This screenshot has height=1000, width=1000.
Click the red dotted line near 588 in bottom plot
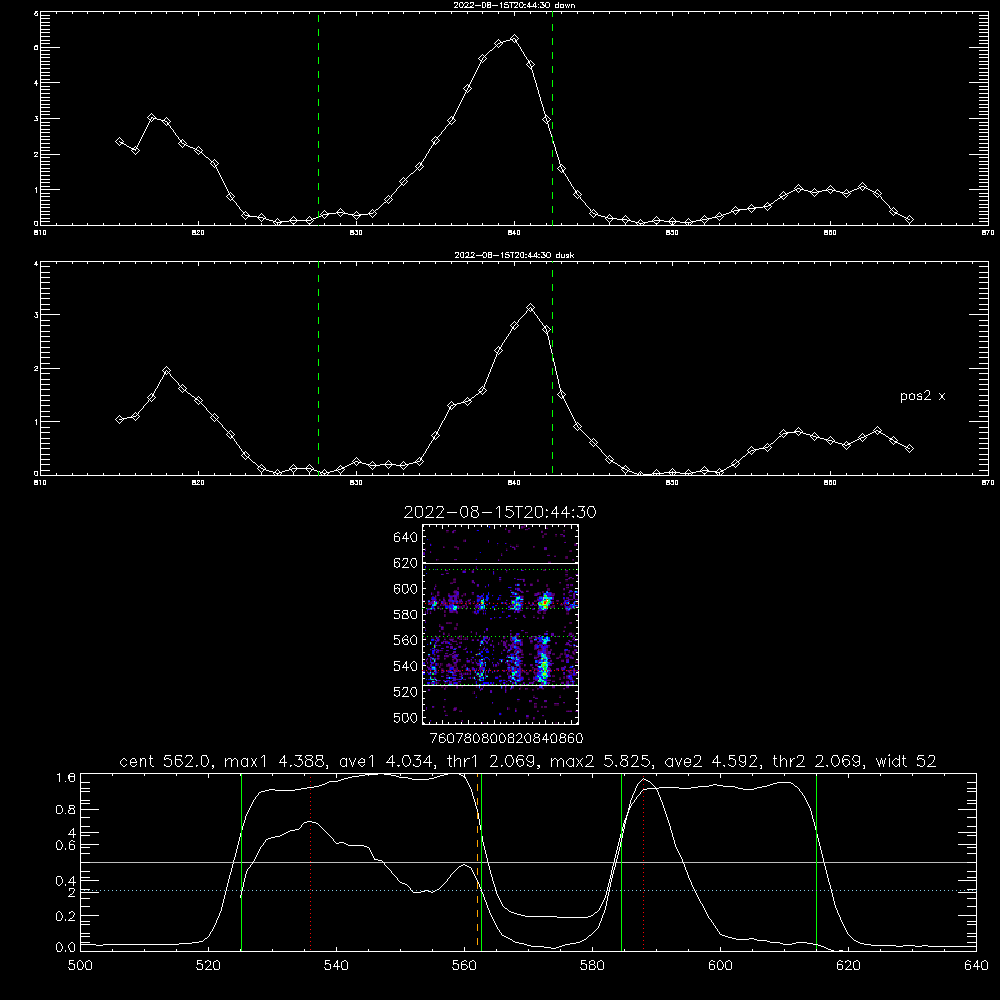643,862
